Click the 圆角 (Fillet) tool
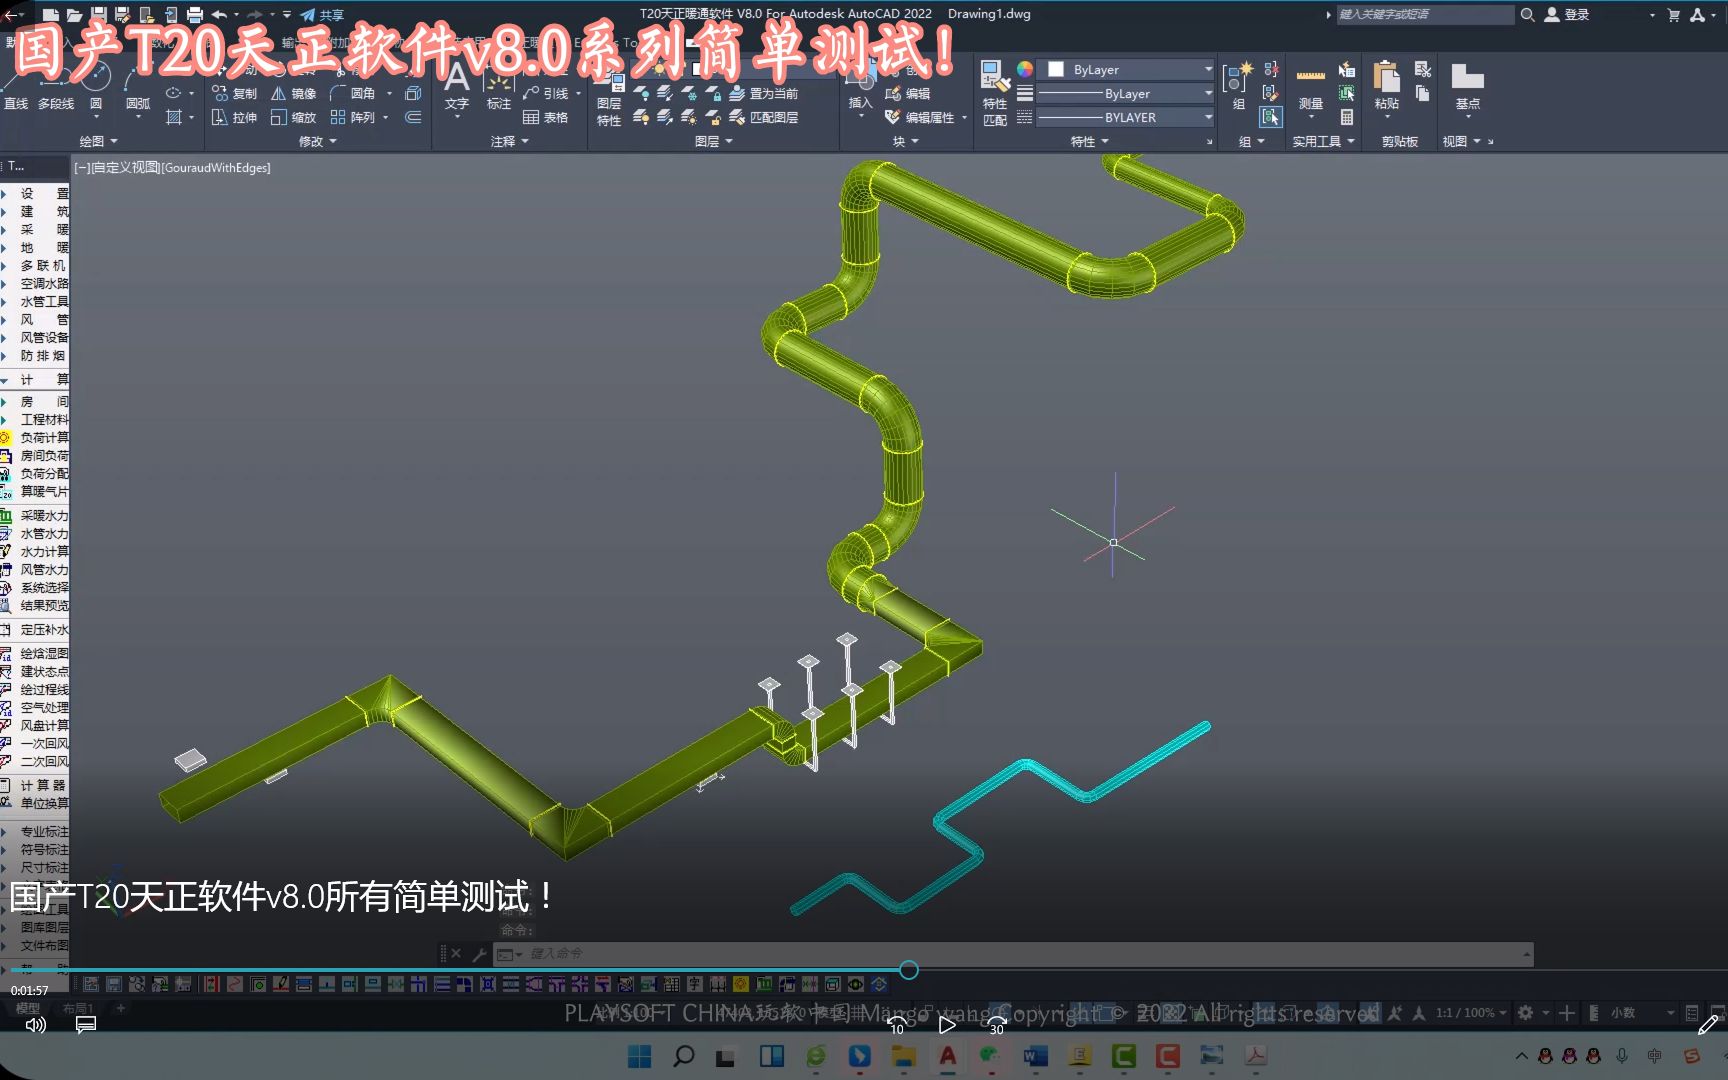The image size is (1728, 1080). click(353, 93)
